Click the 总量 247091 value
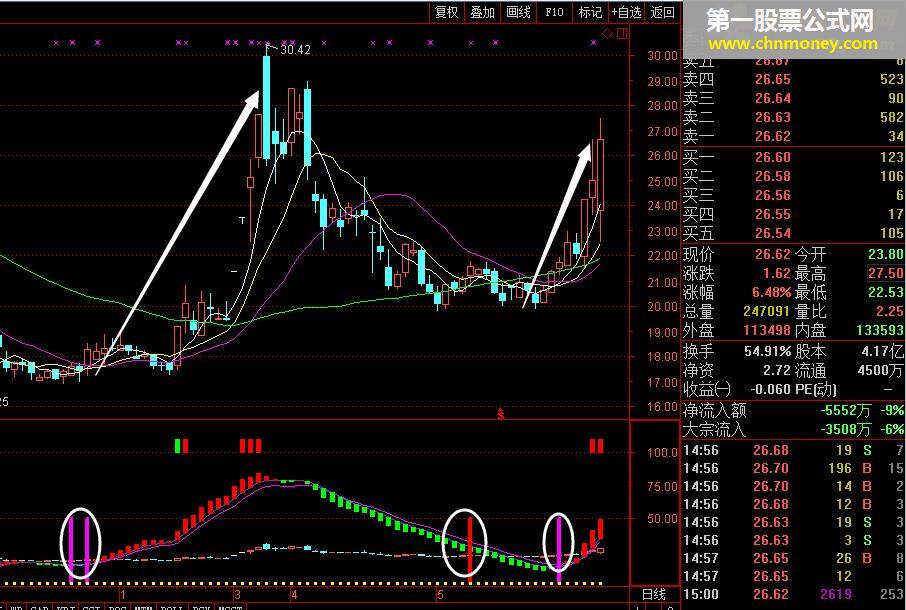The height and width of the screenshot is (610, 906). (766, 311)
